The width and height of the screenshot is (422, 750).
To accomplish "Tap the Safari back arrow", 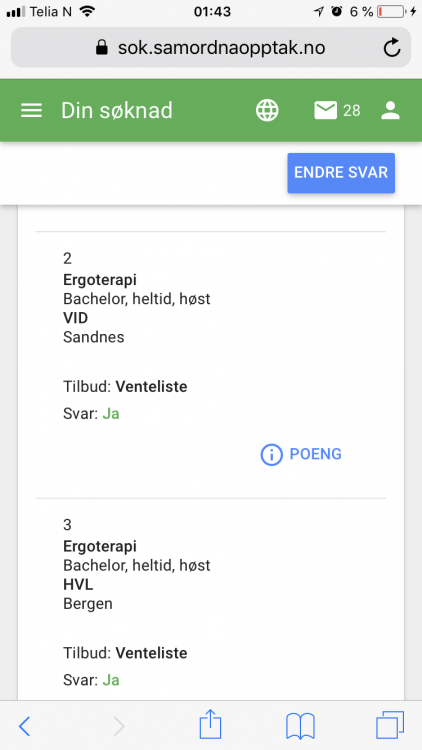I will [x=24, y=727].
